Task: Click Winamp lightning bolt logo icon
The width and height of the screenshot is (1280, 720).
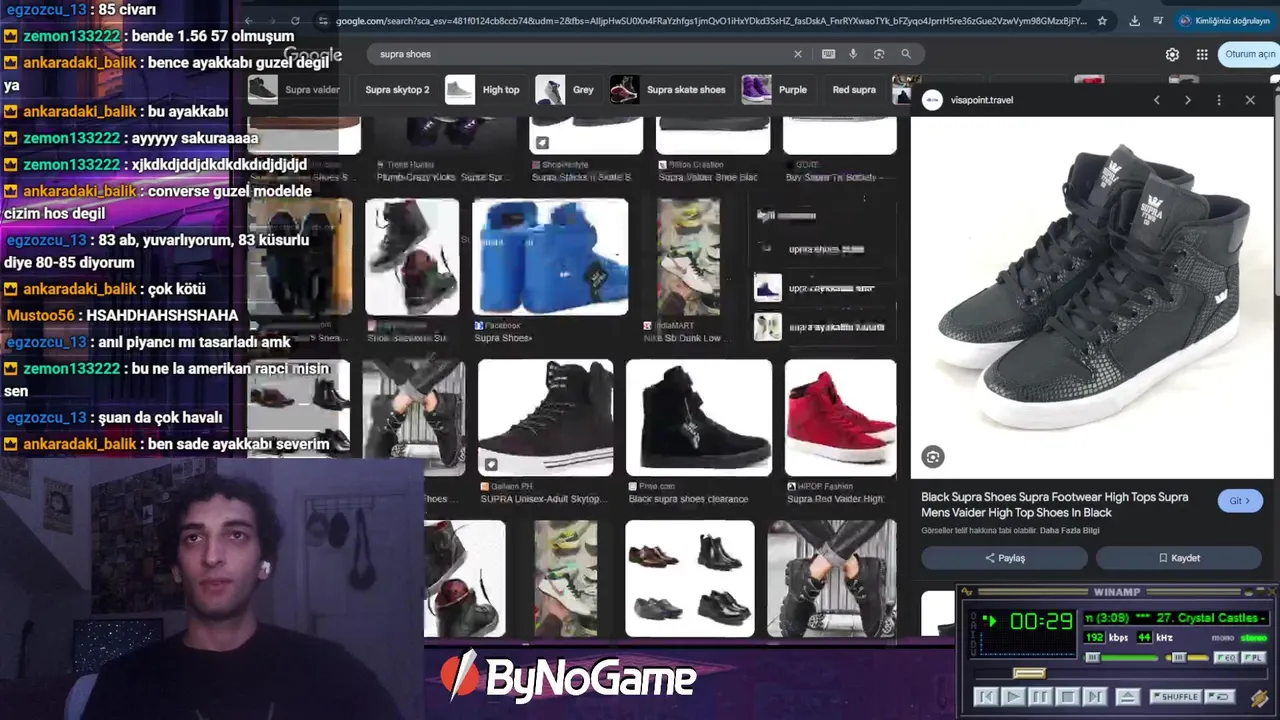Action: 1259,698
